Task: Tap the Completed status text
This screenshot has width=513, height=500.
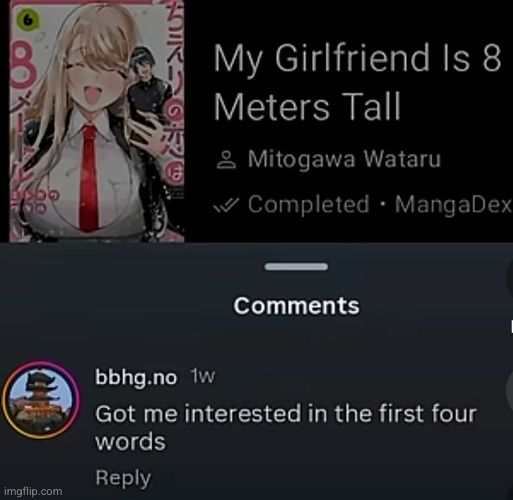Action: [x=309, y=204]
